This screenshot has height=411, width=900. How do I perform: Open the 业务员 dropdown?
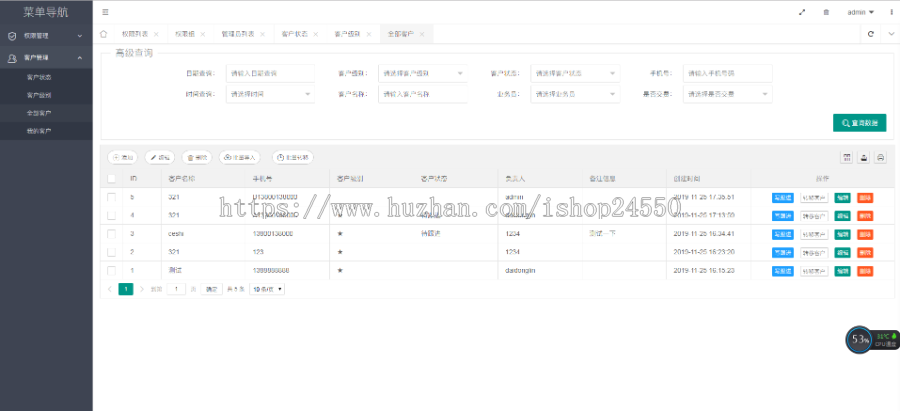(x=575, y=94)
